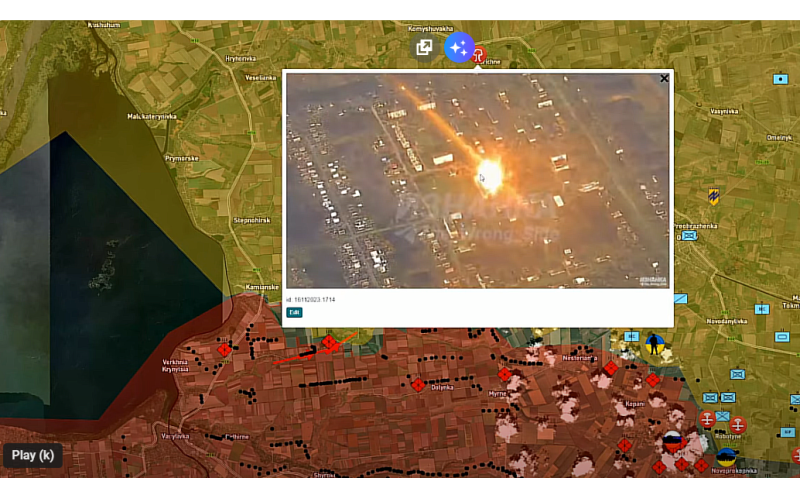Image resolution: width=800 pixels, height=478 pixels.
Task: Click the blue sparkle AI button
Action: [x=459, y=47]
